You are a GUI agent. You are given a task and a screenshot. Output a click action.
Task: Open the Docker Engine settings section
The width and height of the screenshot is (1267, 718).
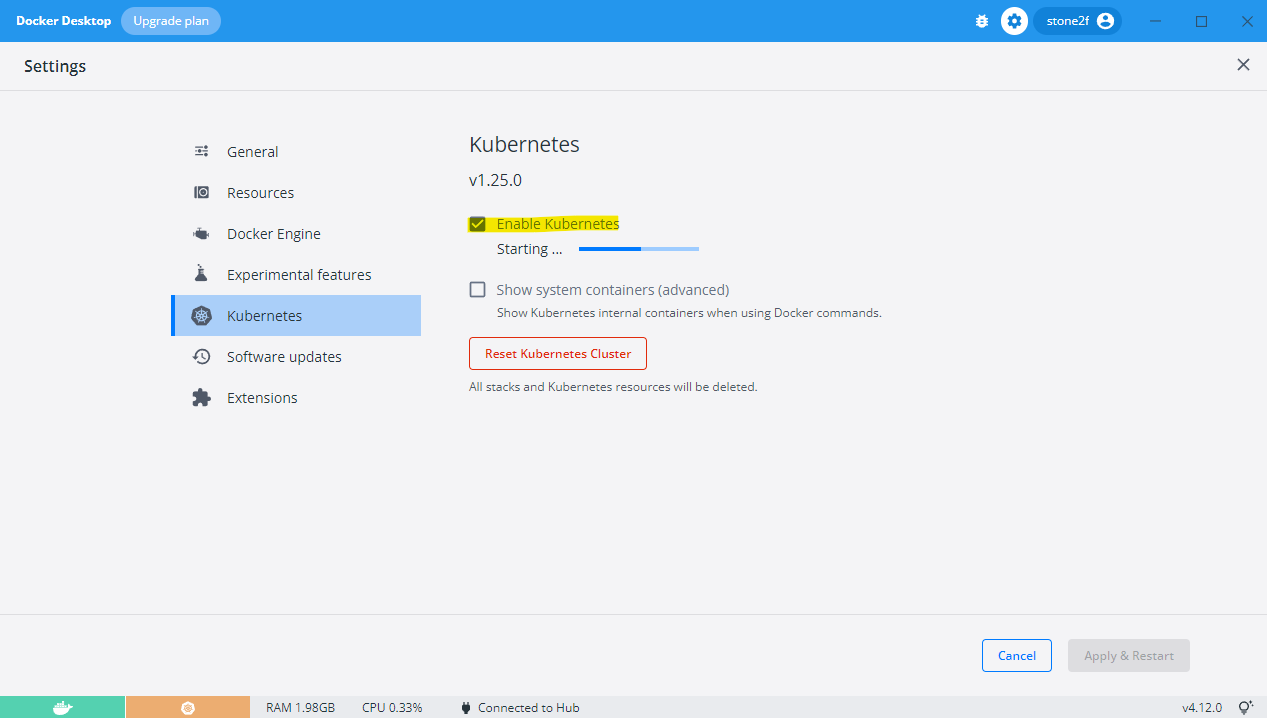pyautogui.click(x=296, y=234)
